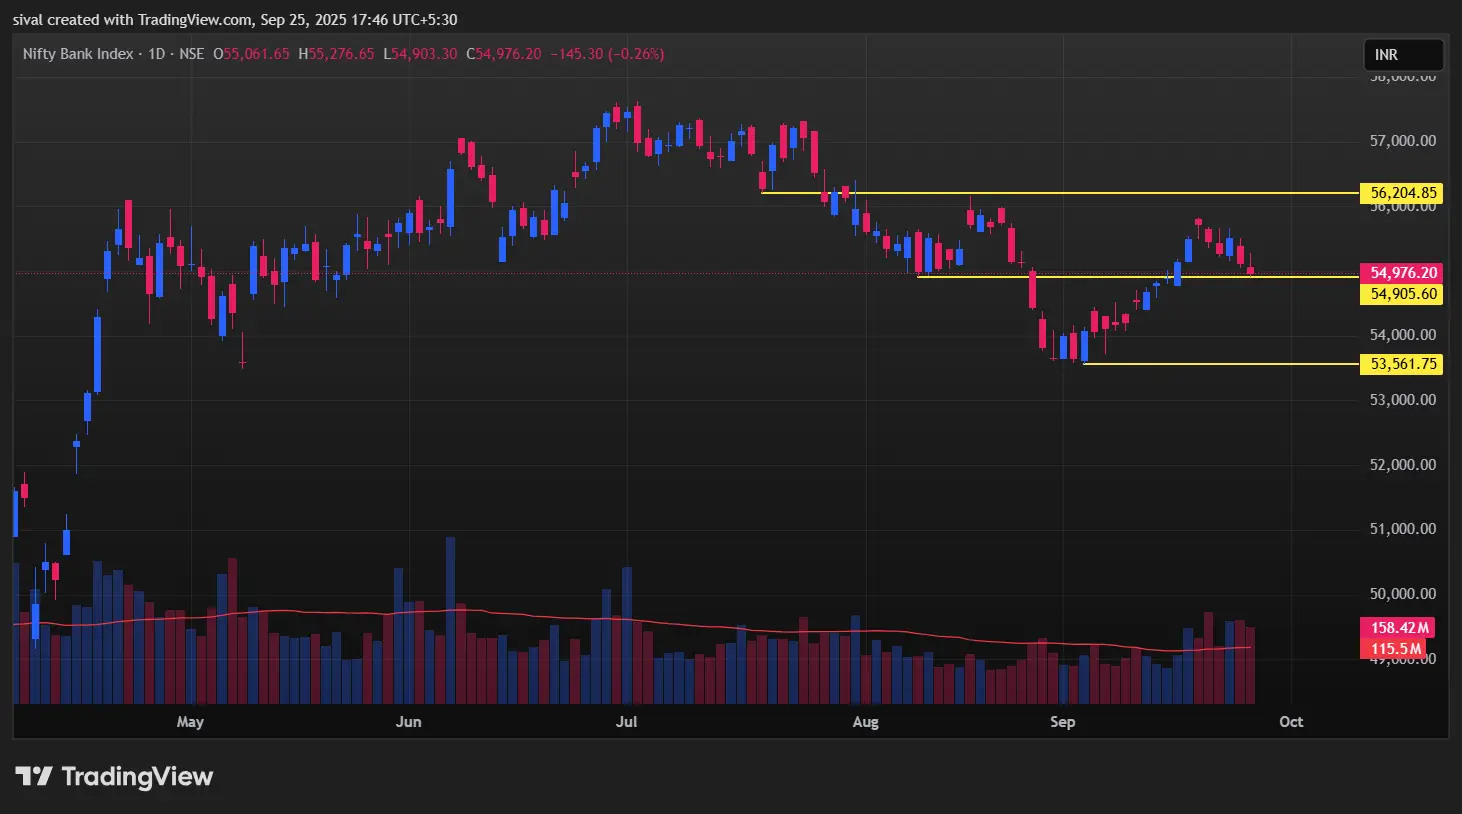Image resolution: width=1462 pixels, height=814 pixels.
Task: Click the May label on time axis
Action: click(x=190, y=722)
